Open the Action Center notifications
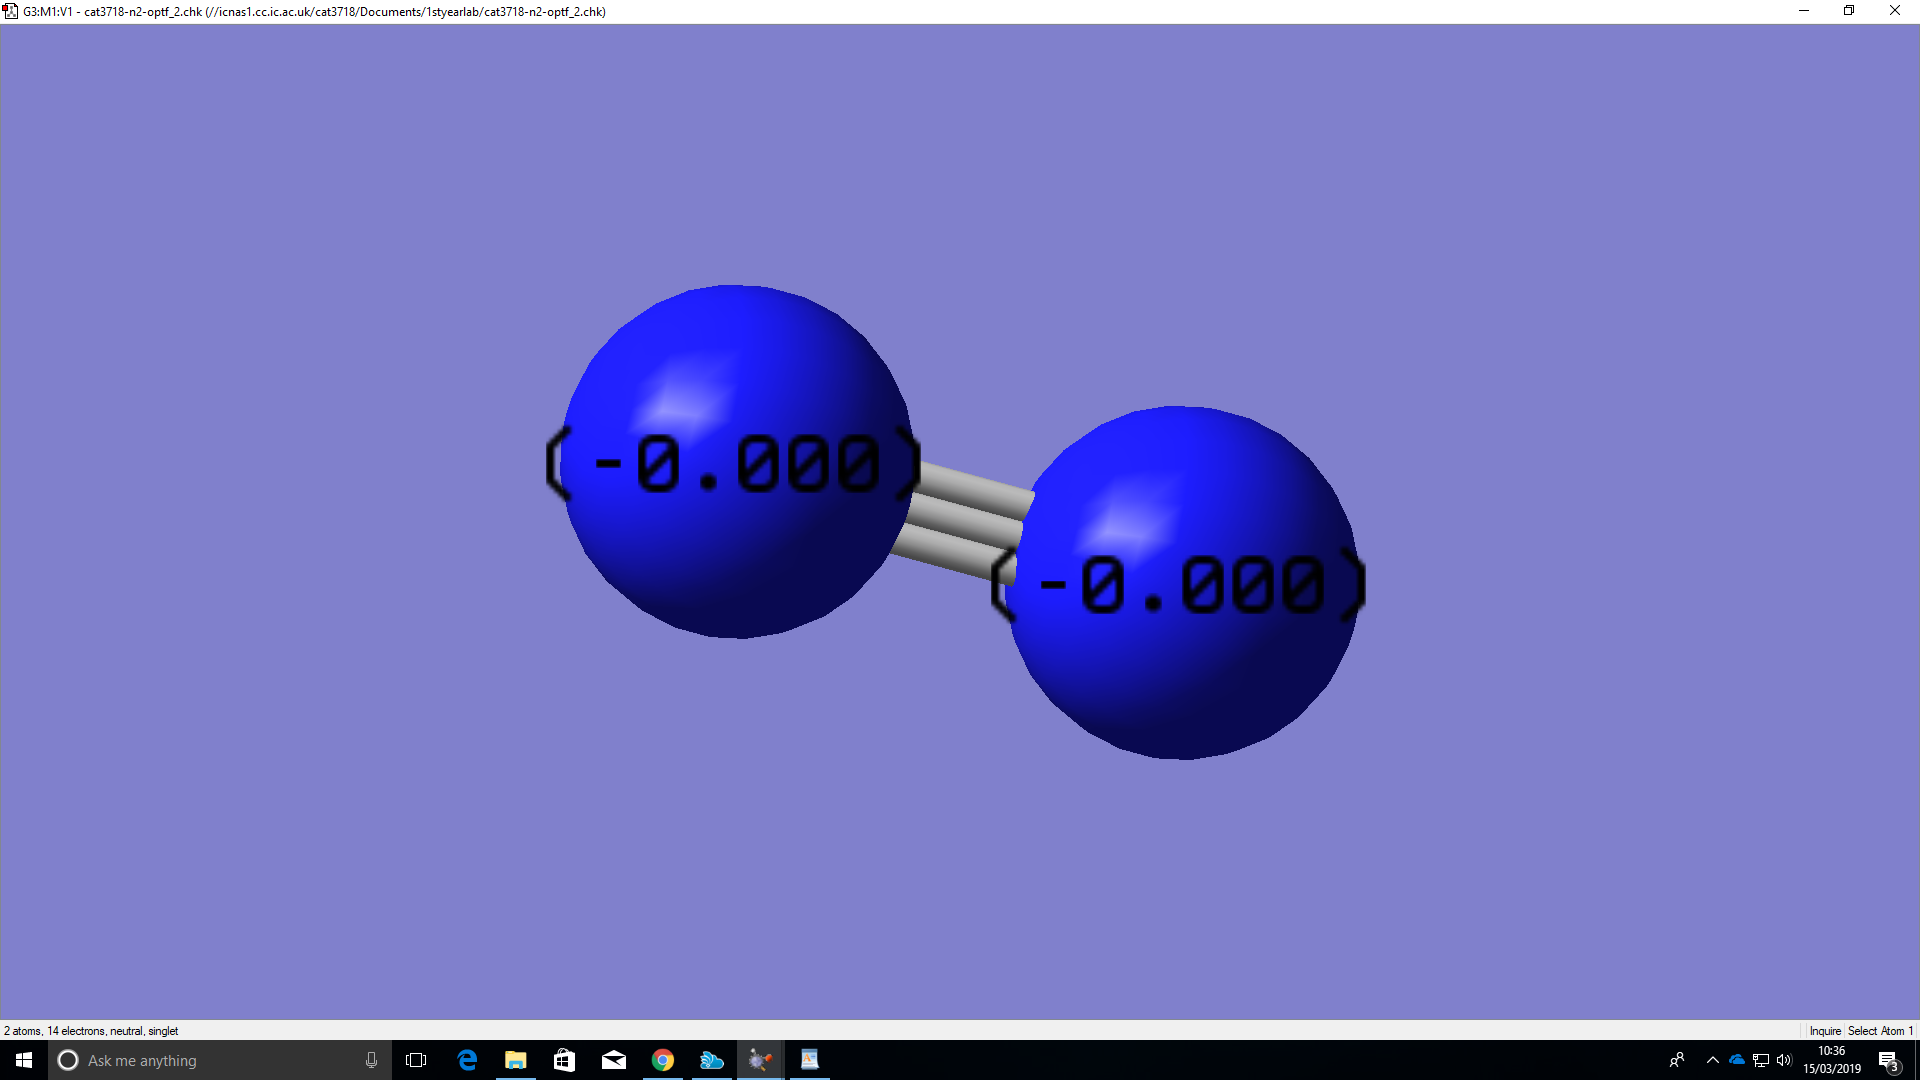The height and width of the screenshot is (1080, 1920). pos(1888,1060)
